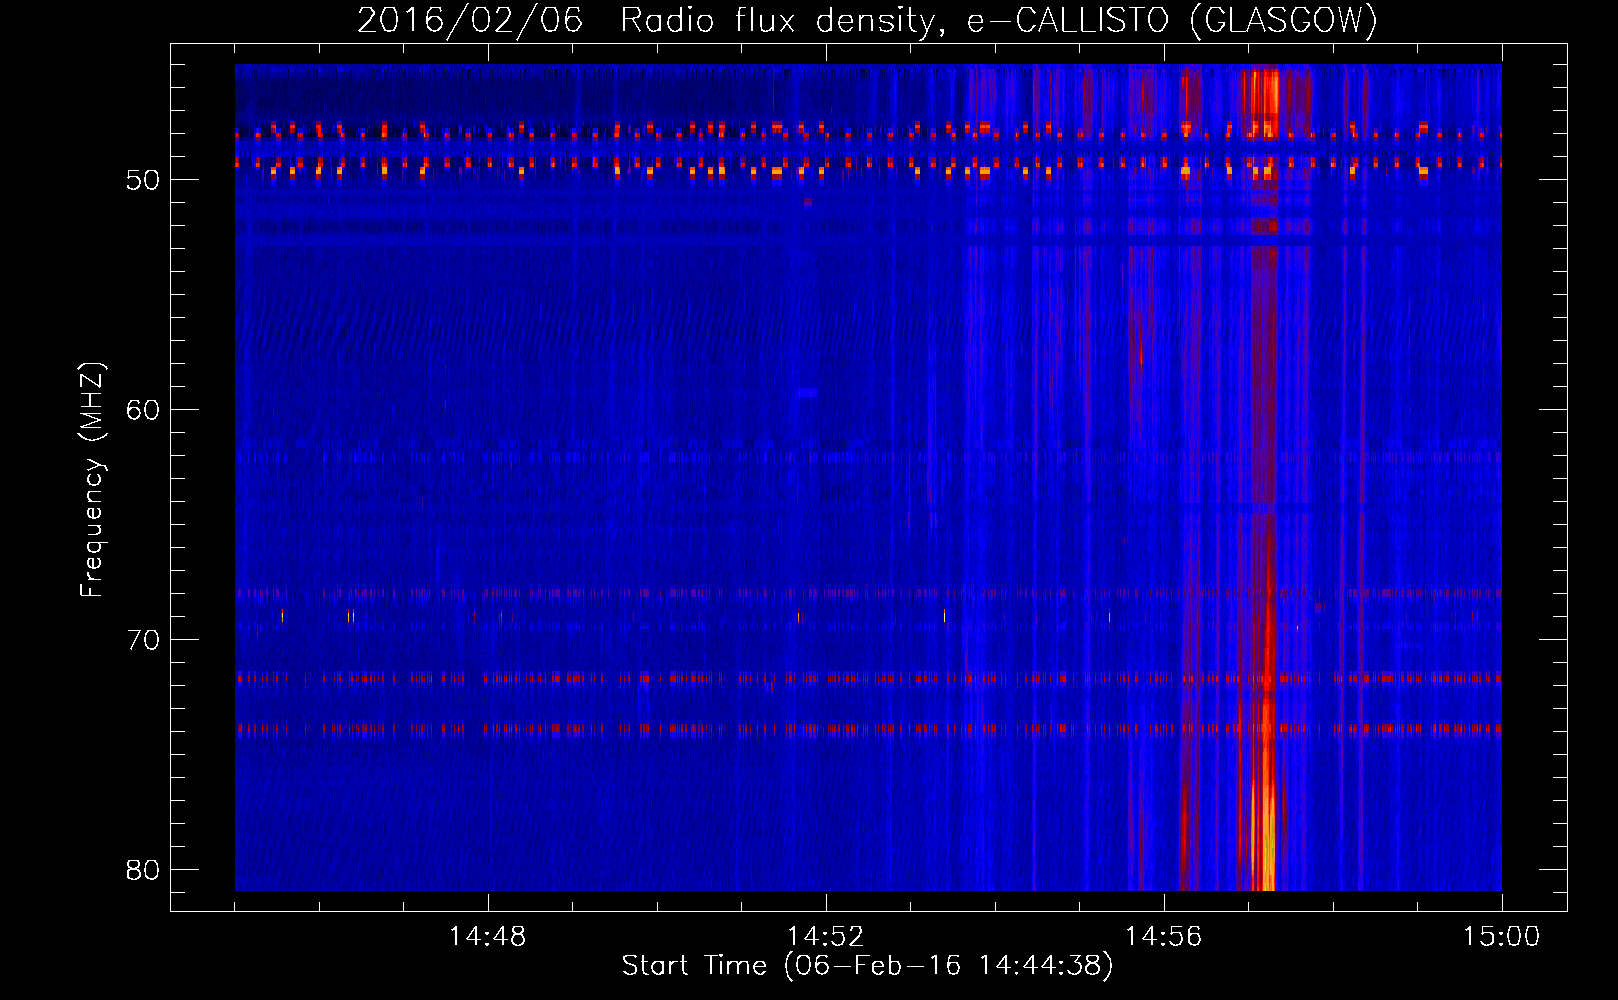Click the "Start Time (06-Feb-16 14:44:38)" x-axis label
The image size is (1618, 1000).
pyautogui.click(x=867, y=966)
